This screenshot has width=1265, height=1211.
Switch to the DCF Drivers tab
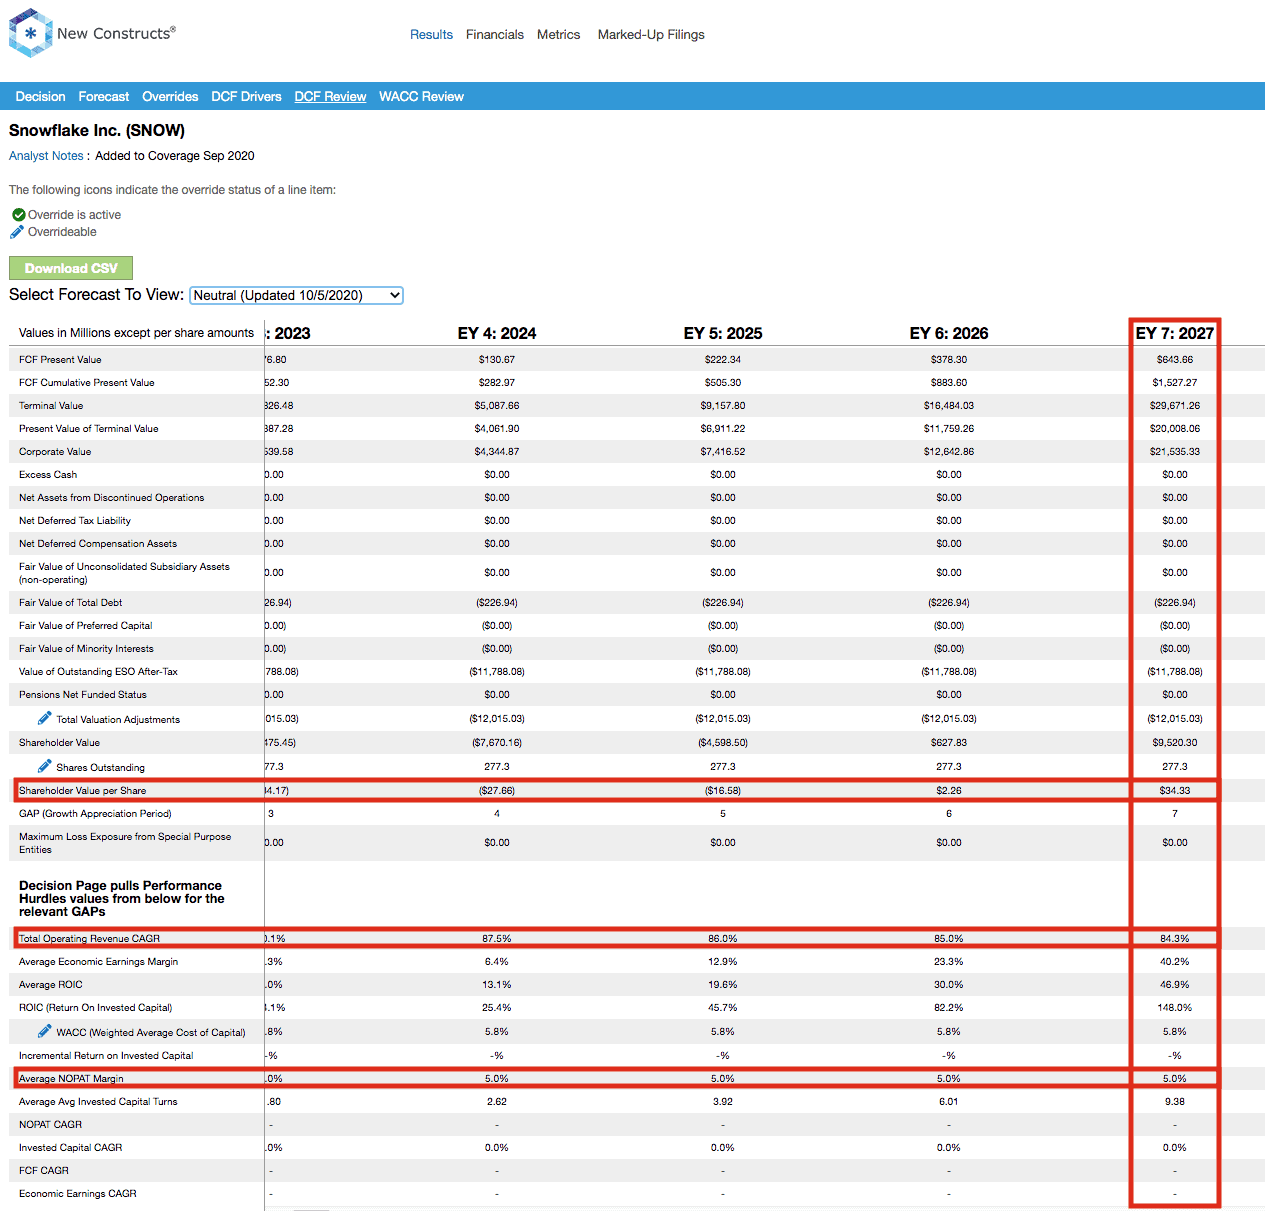click(246, 97)
